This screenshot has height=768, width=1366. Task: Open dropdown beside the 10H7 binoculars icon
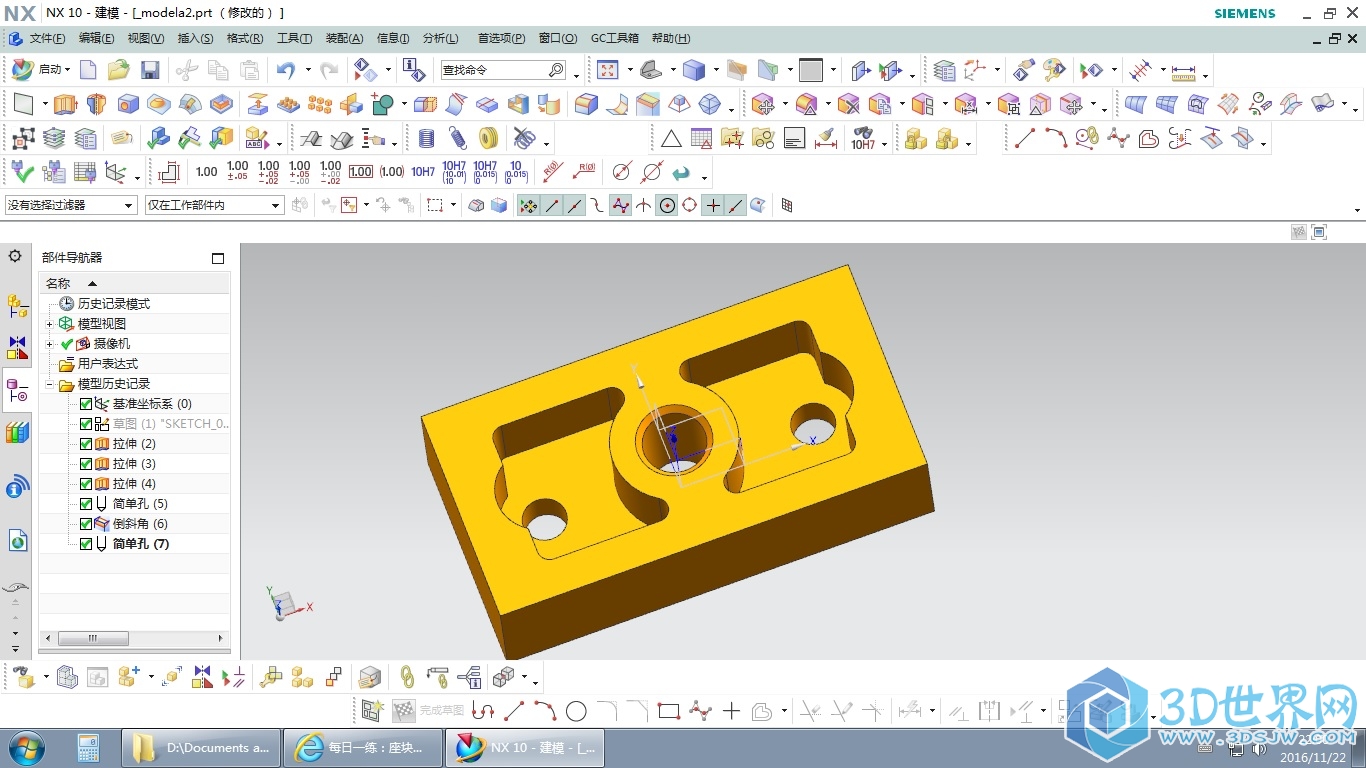pos(884,143)
